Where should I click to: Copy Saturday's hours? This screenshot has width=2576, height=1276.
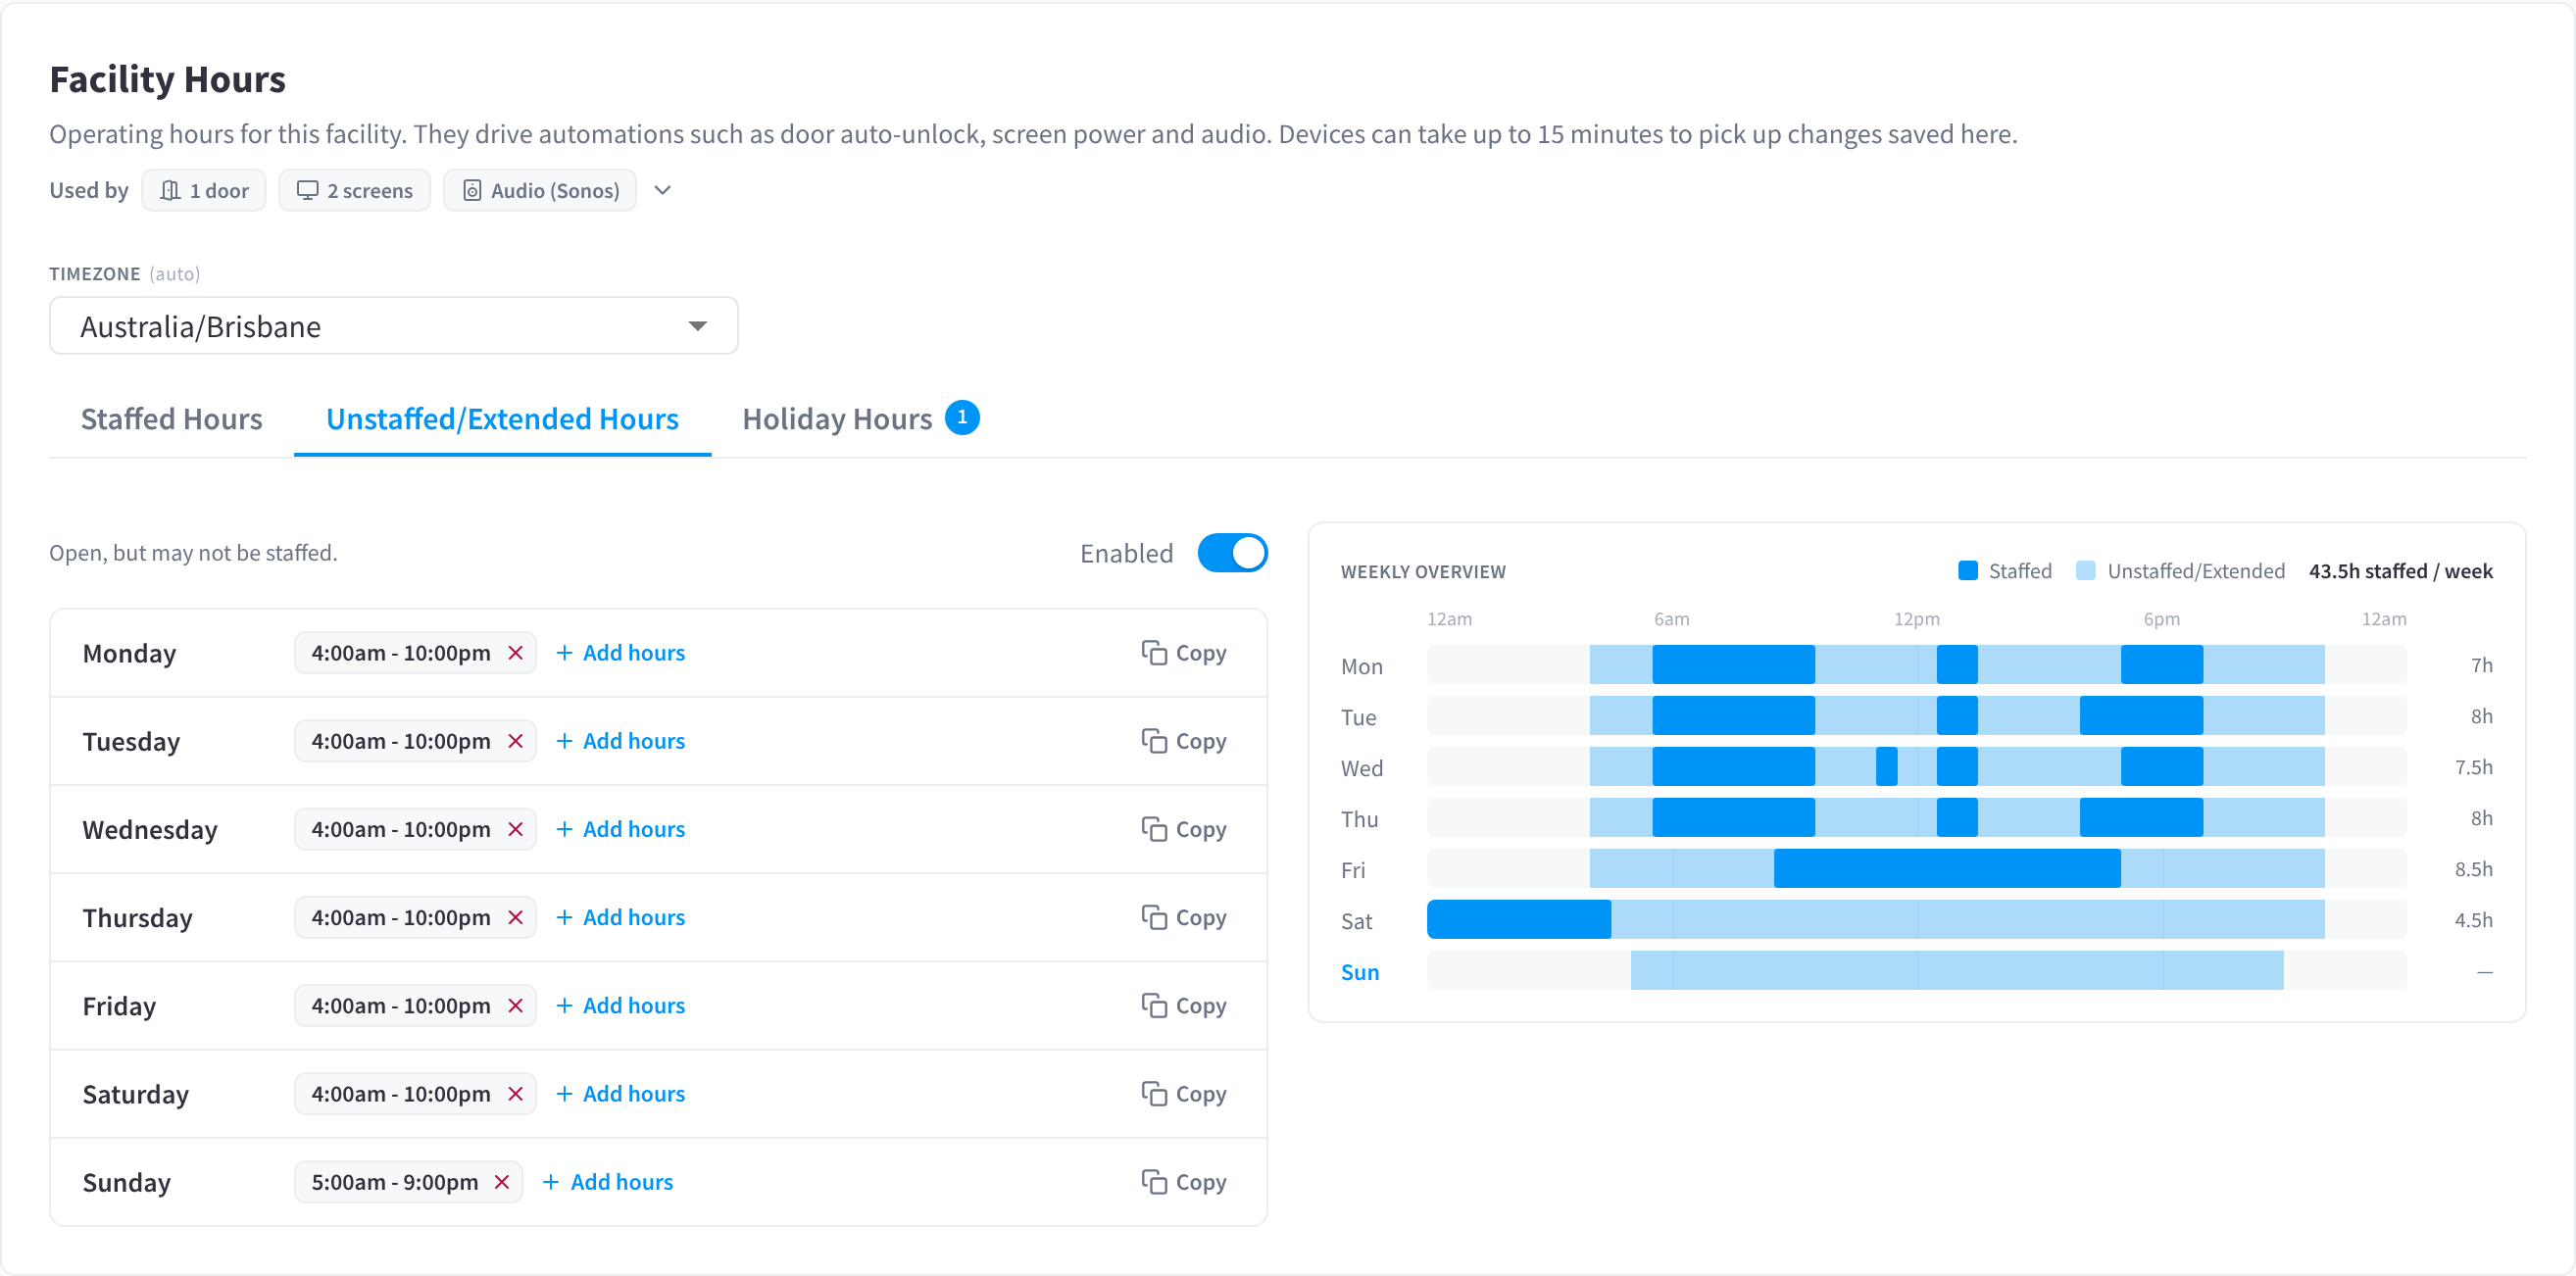click(1184, 1093)
